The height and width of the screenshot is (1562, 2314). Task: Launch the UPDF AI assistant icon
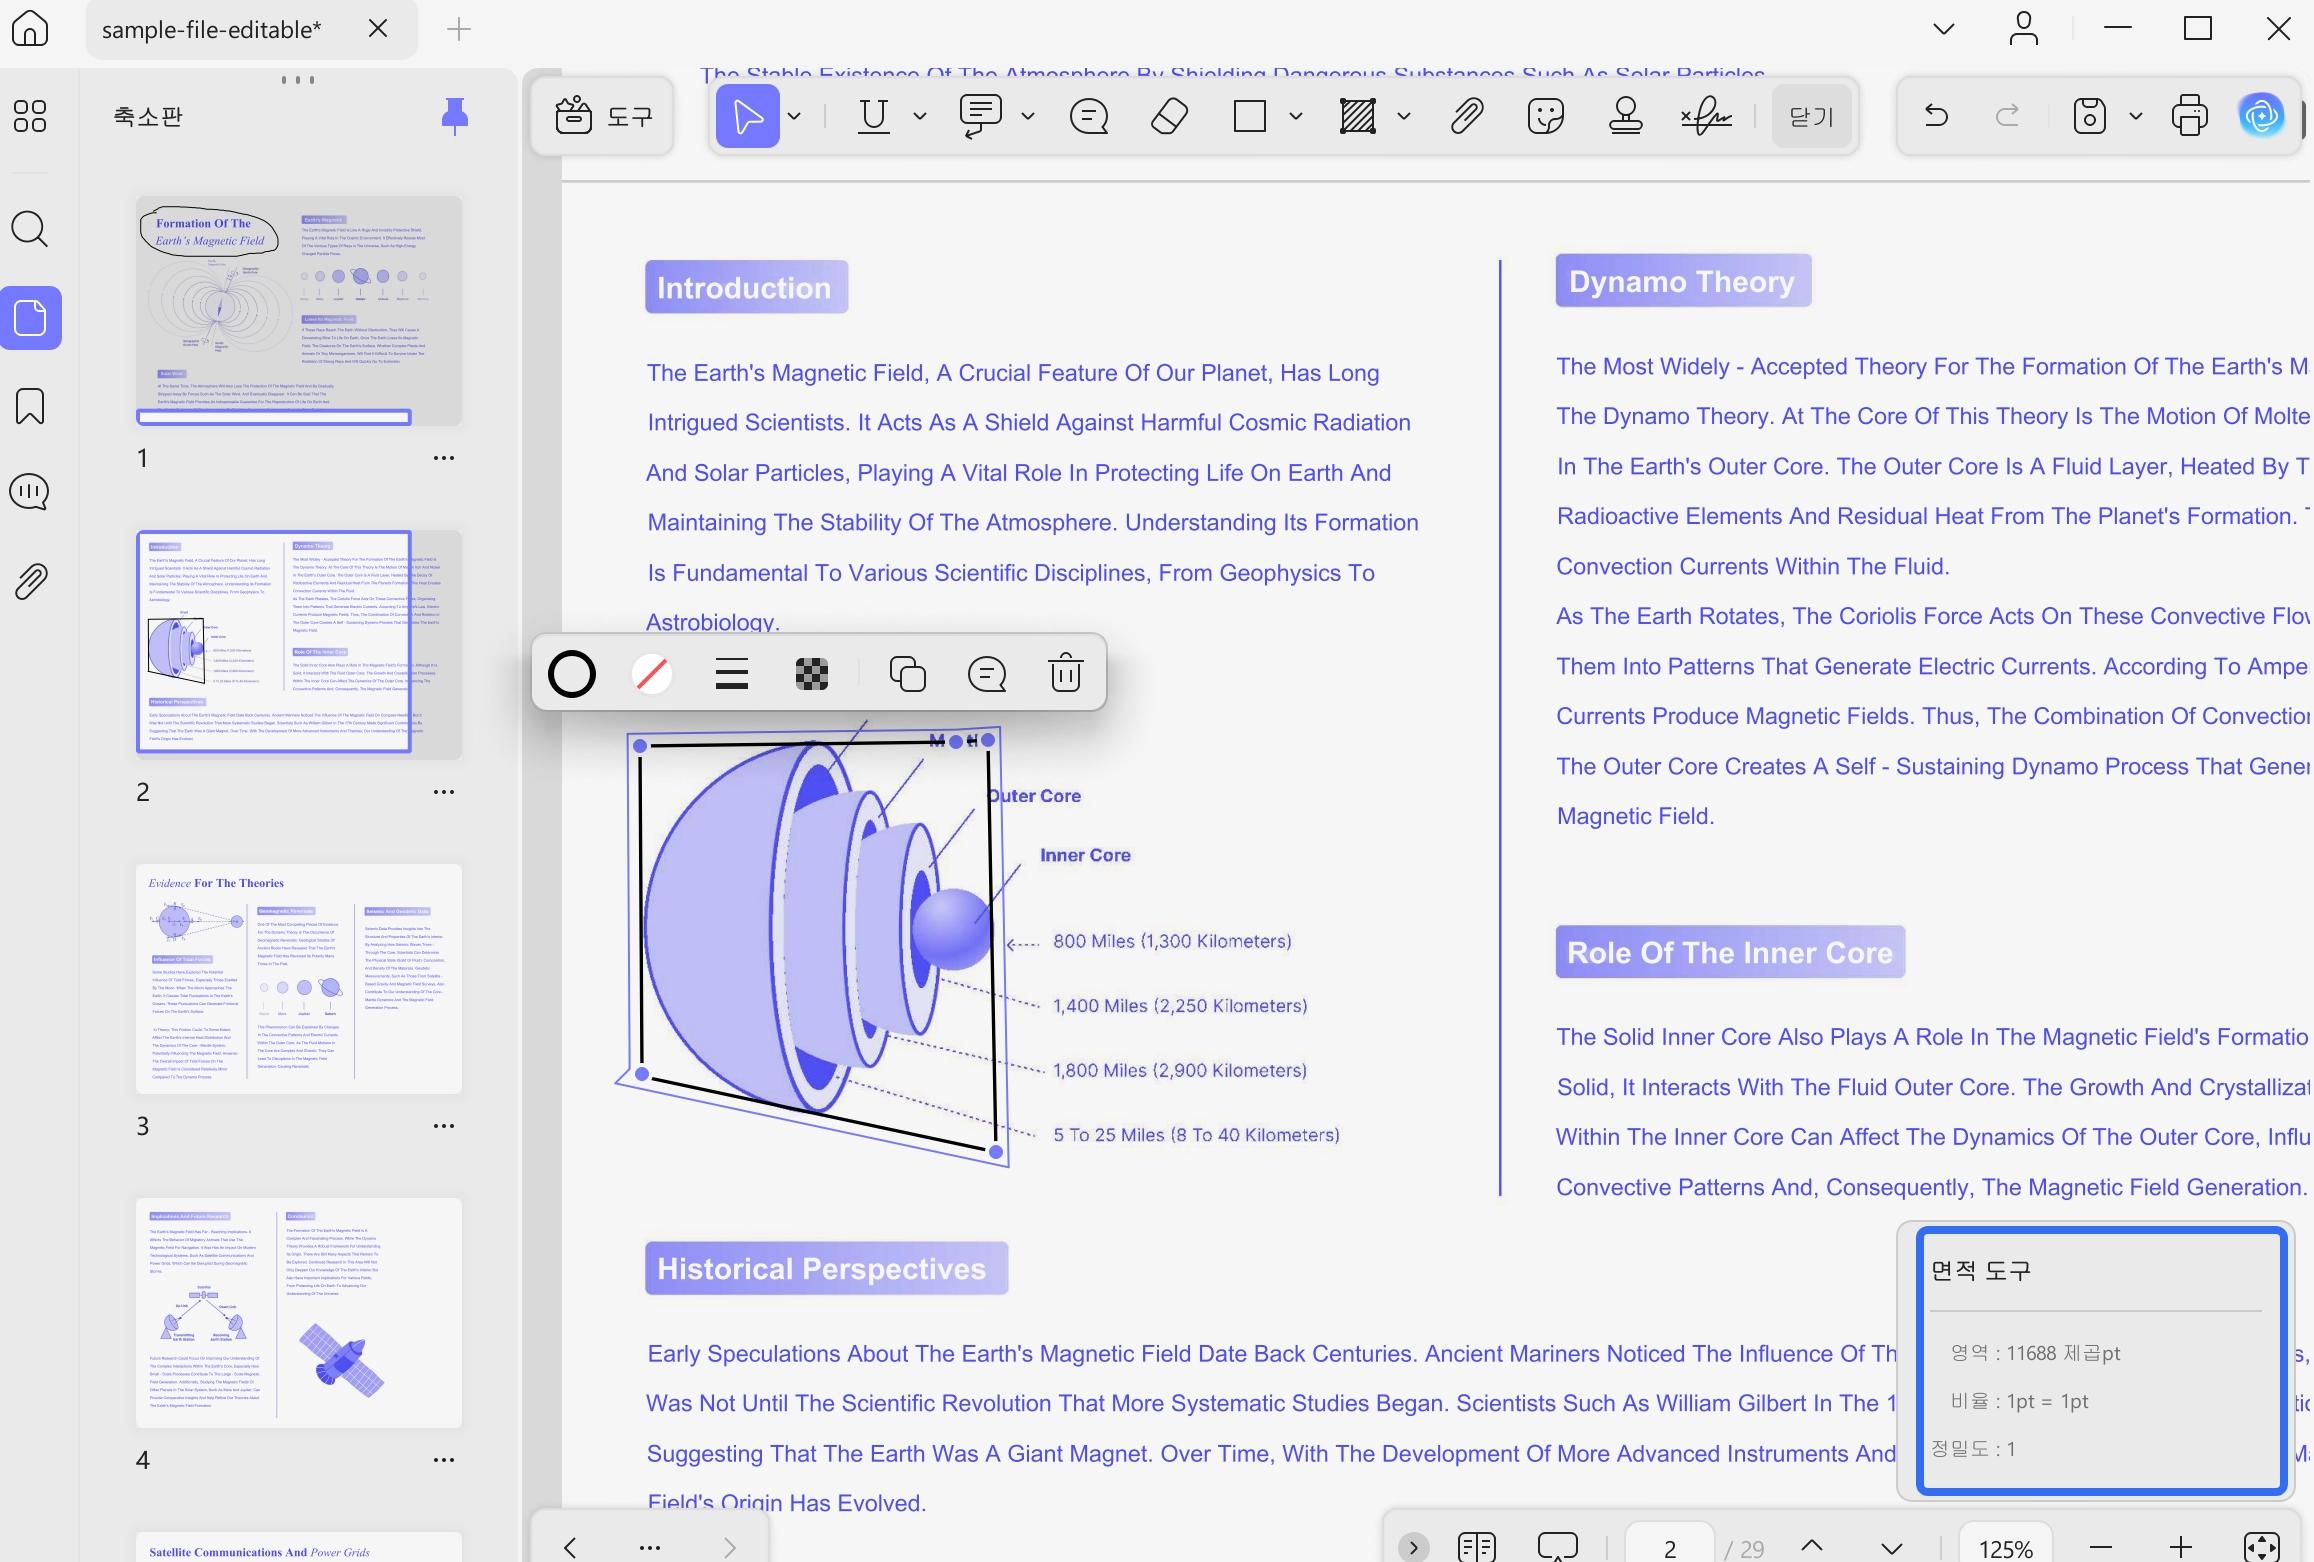[x=2261, y=116]
